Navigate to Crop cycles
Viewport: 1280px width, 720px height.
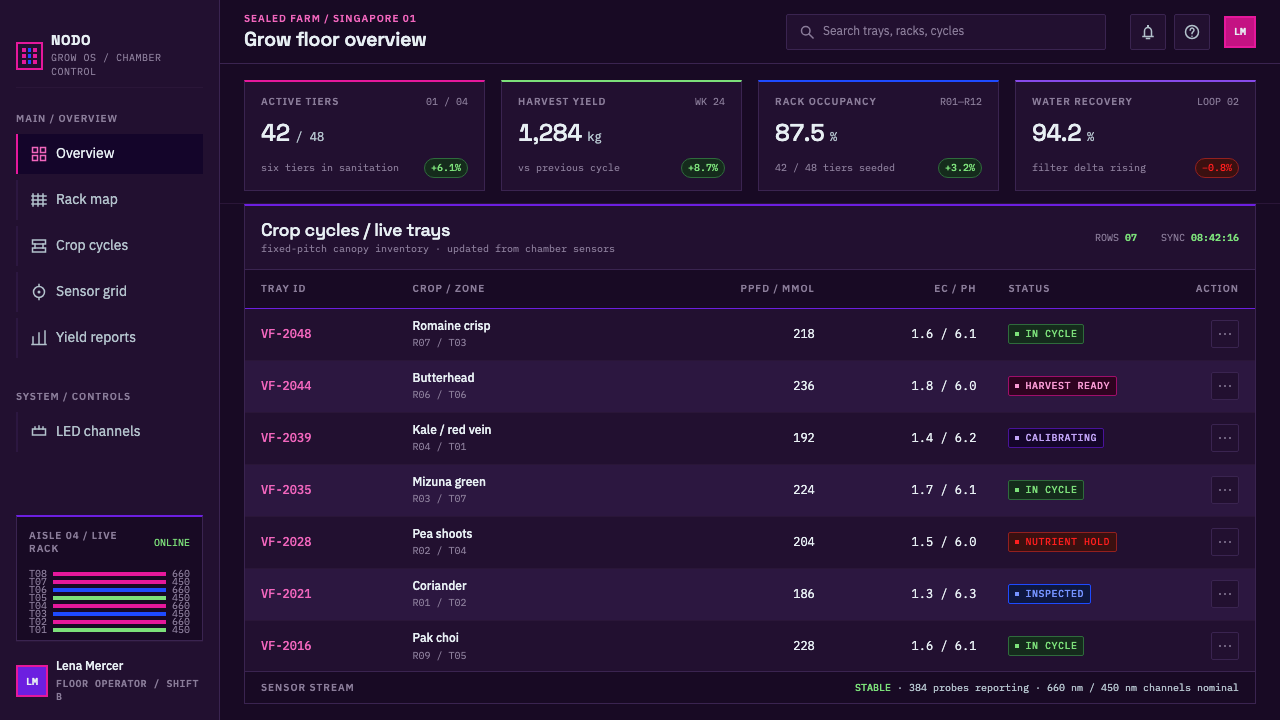point(110,246)
